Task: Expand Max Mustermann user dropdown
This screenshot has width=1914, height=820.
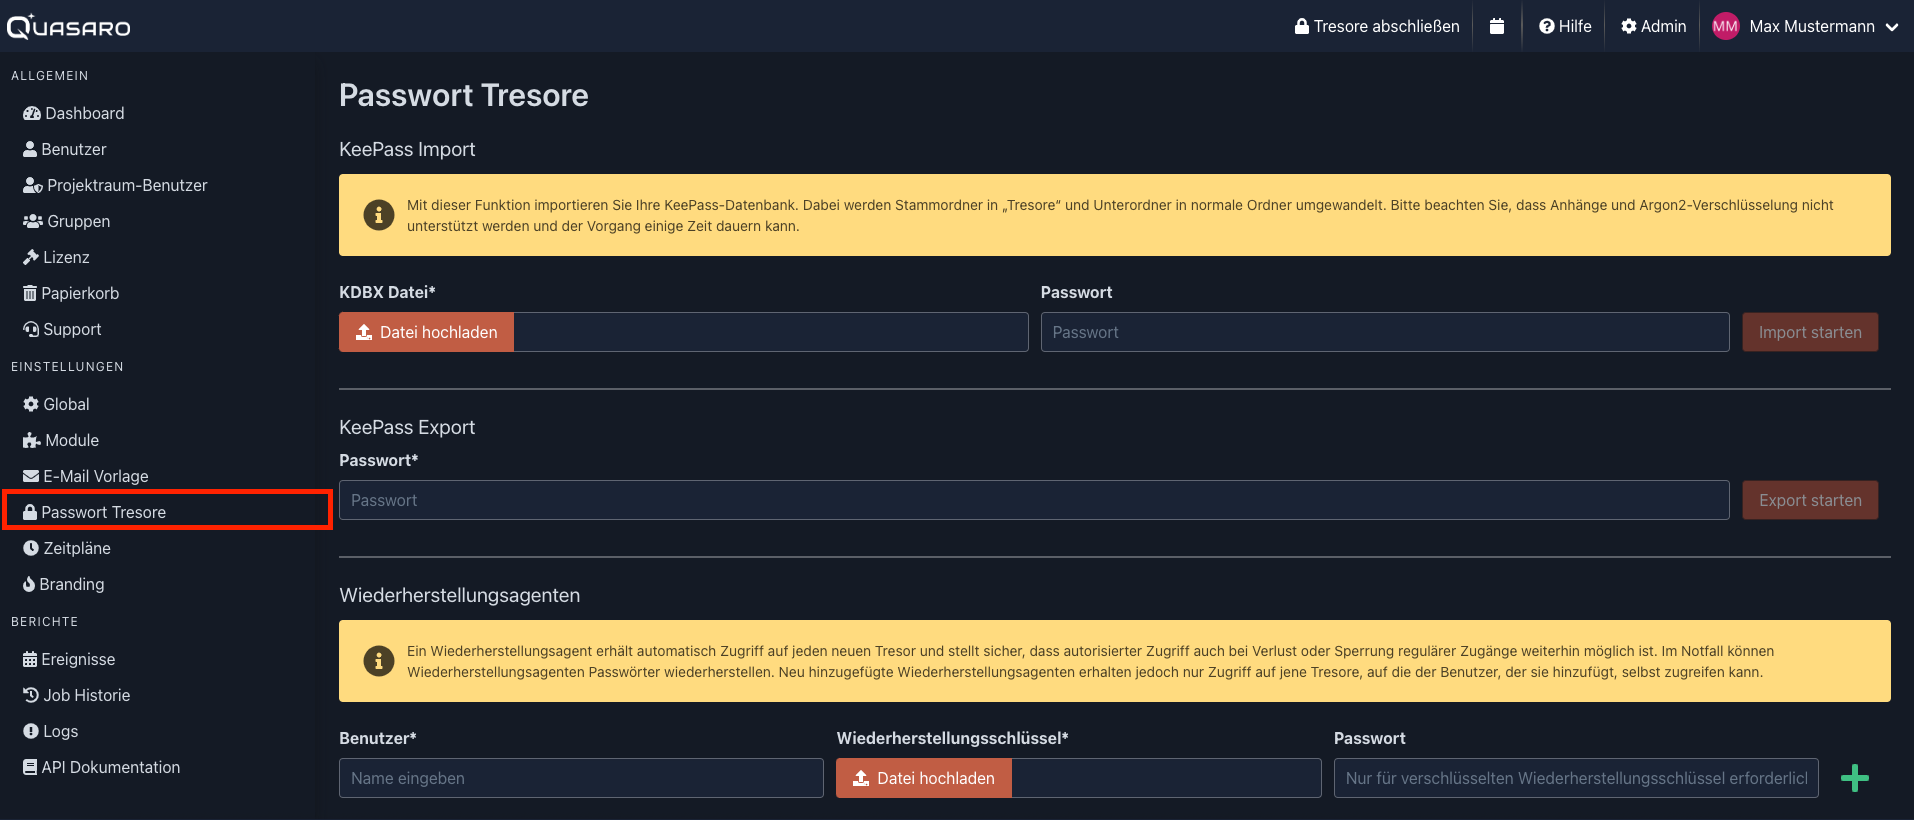Action: pyautogui.click(x=1823, y=26)
